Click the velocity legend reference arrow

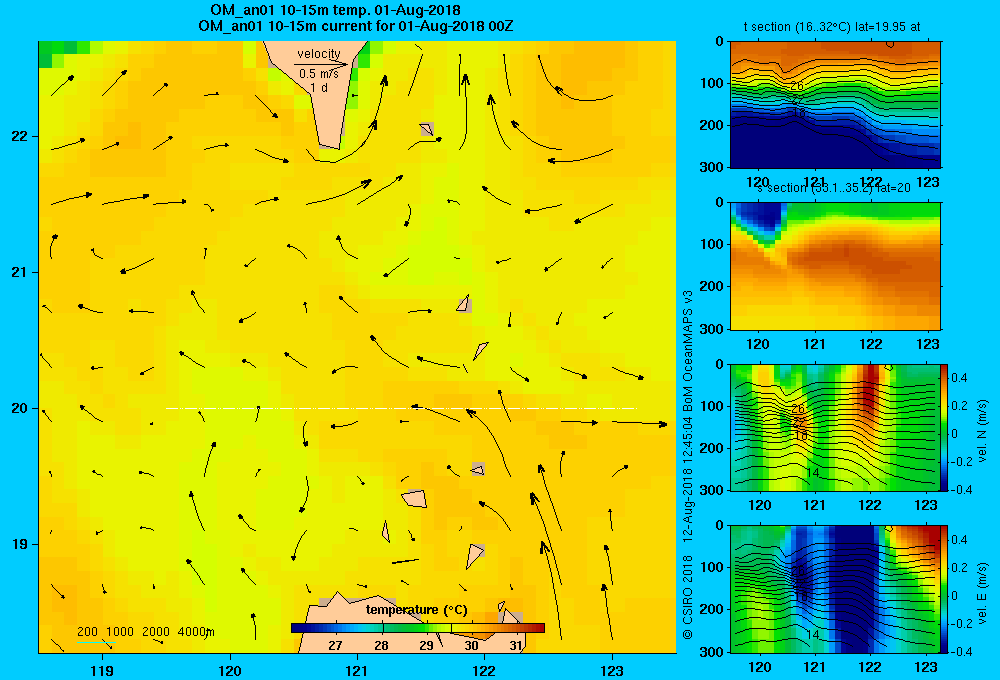click(x=321, y=64)
